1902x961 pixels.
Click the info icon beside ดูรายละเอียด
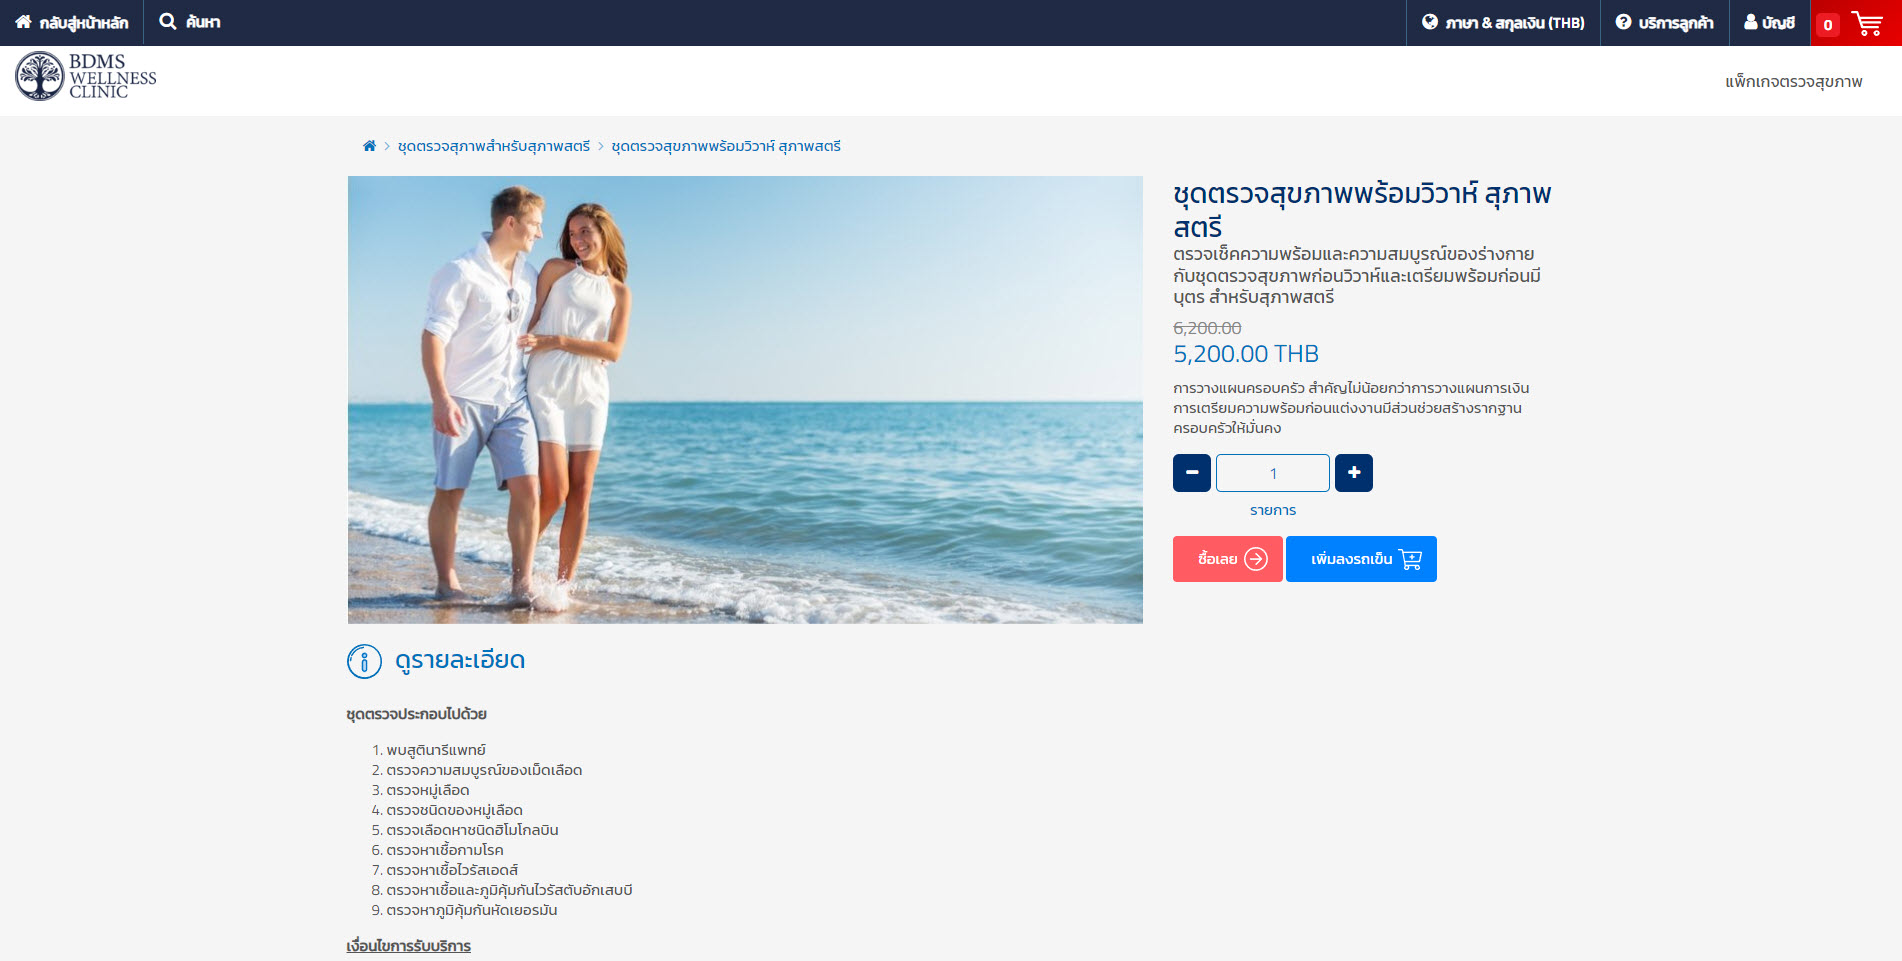click(x=364, y=661)
